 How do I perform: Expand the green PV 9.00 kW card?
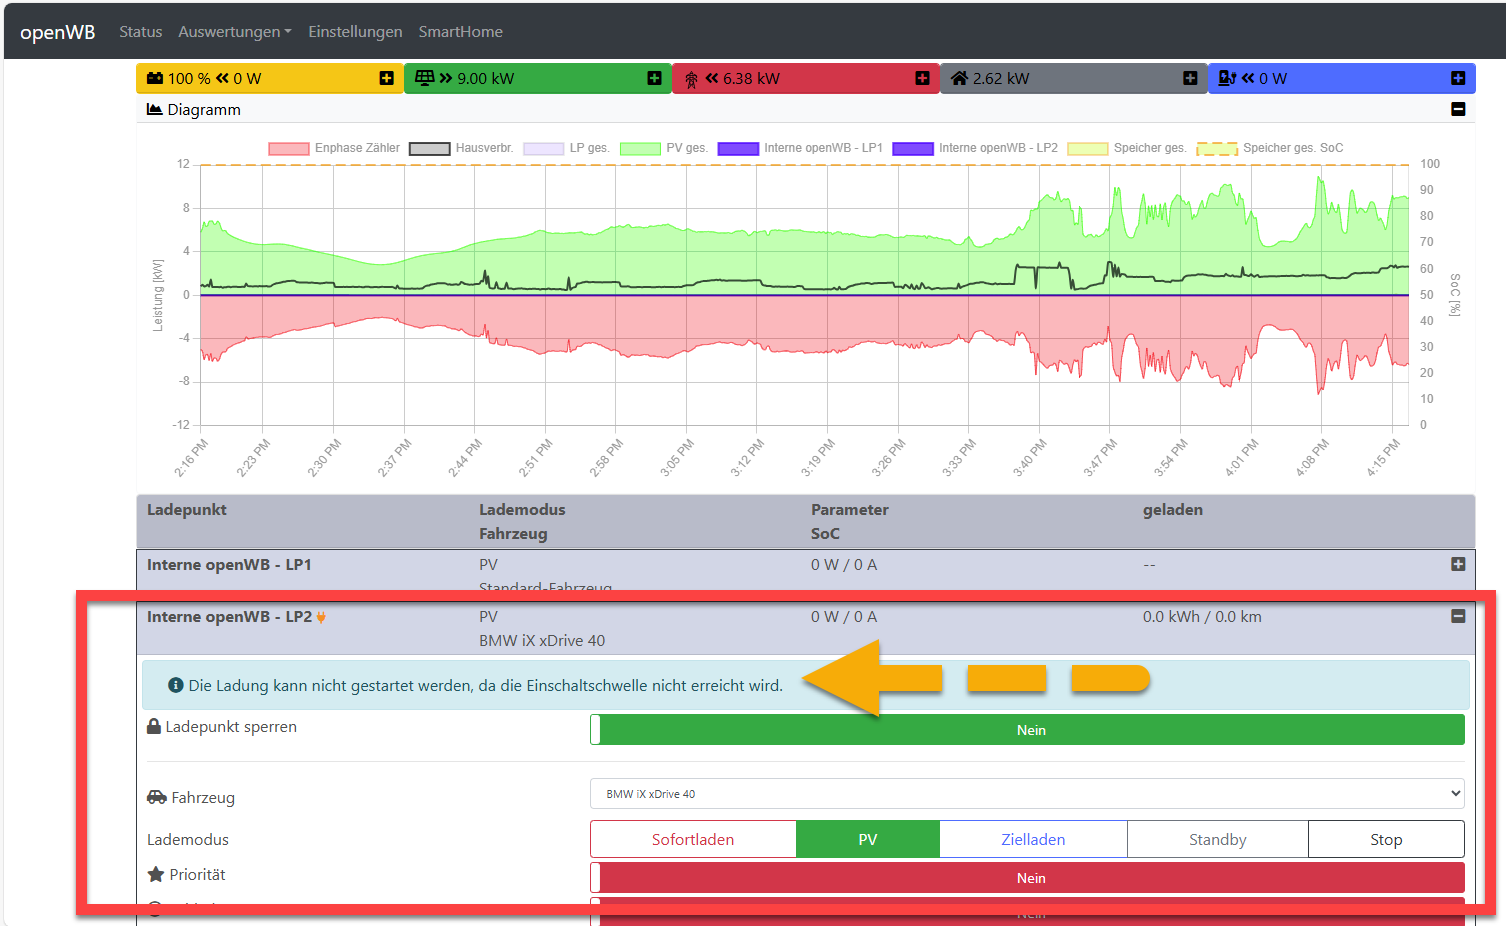click(654, 78)
